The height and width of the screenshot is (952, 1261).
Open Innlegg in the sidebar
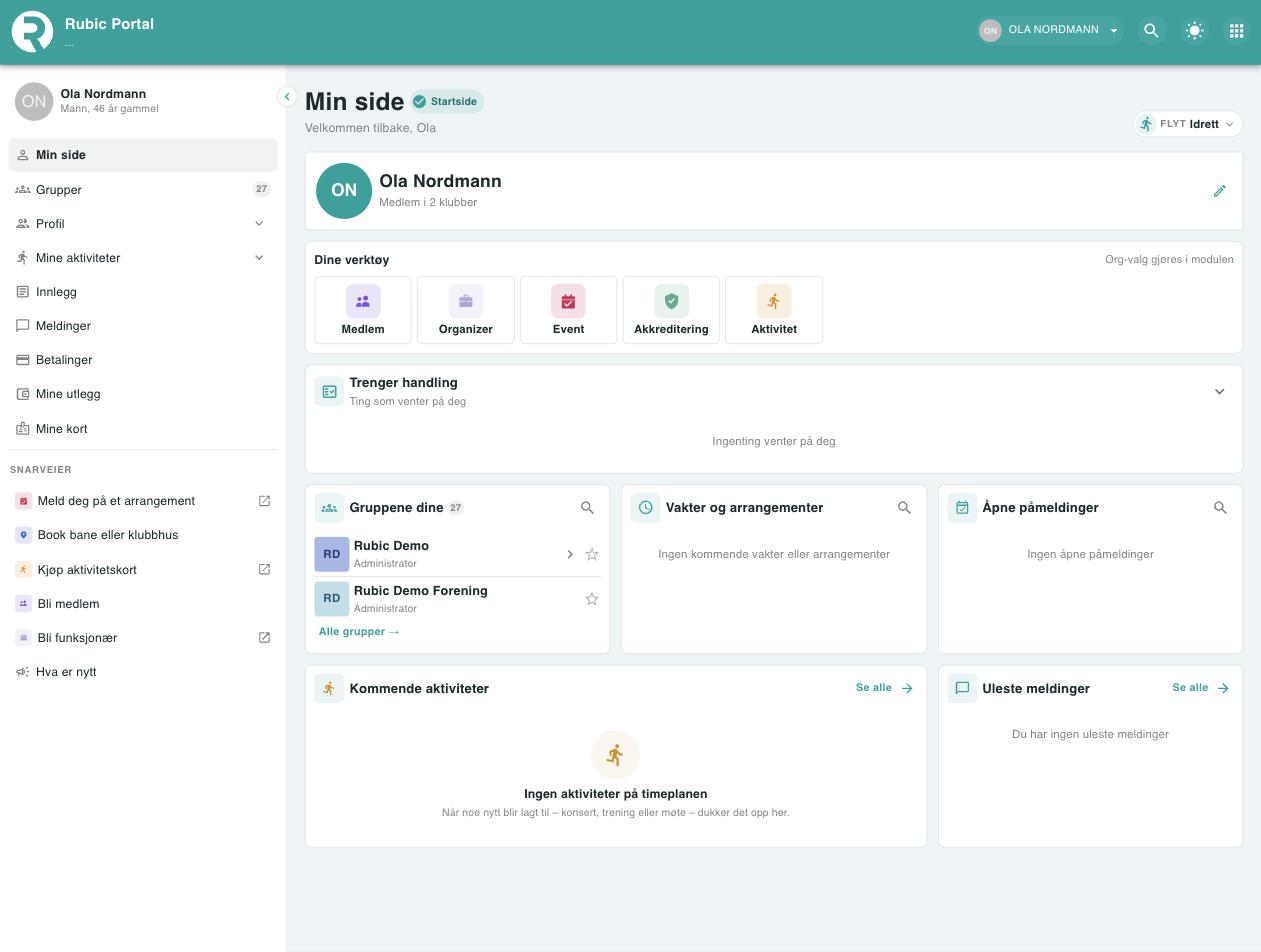pos(143,291)
